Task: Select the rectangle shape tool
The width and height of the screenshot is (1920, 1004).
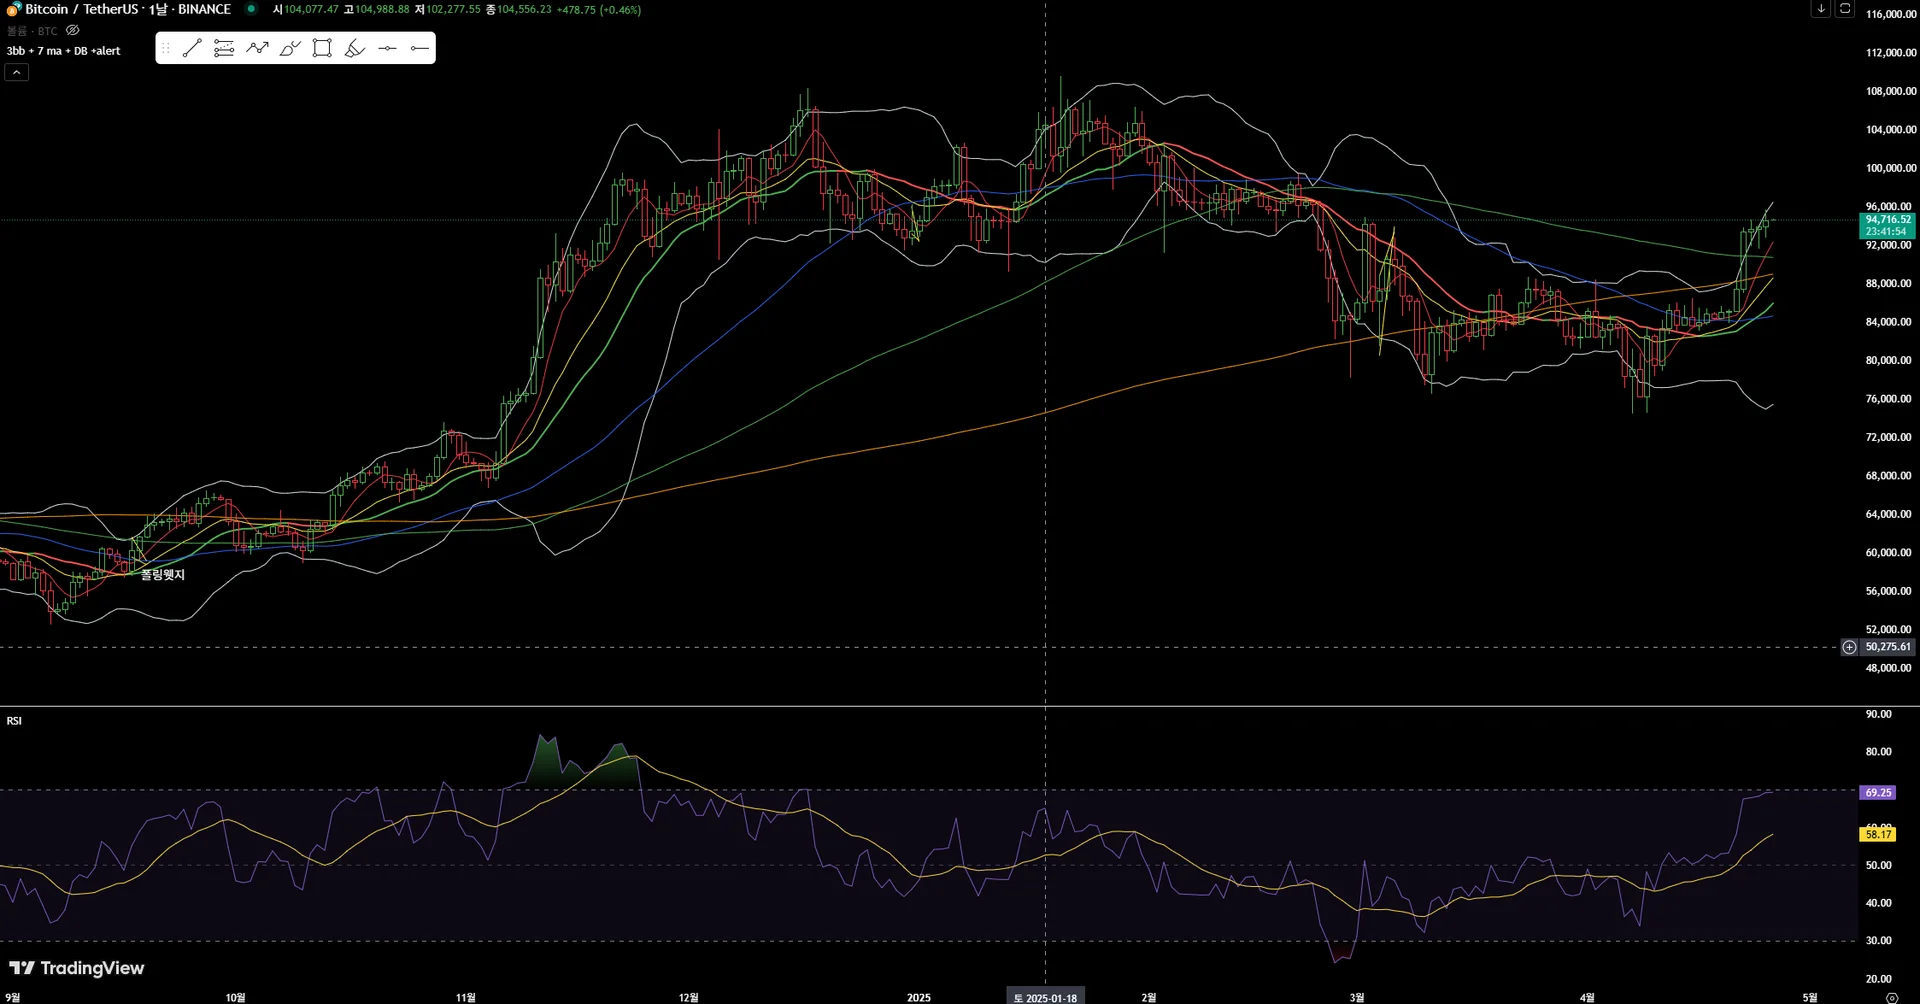Action: tap(322, 48)
